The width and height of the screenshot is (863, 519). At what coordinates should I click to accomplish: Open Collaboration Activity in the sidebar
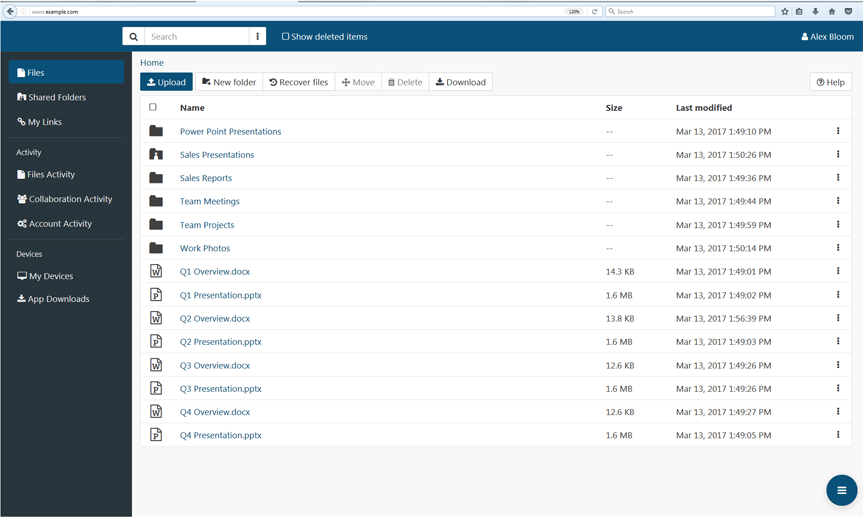70,199
